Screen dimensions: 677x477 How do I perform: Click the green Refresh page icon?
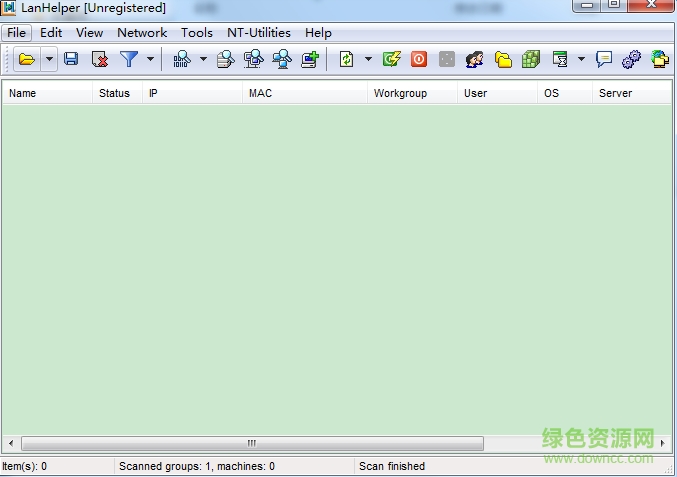tap(346, 59)
